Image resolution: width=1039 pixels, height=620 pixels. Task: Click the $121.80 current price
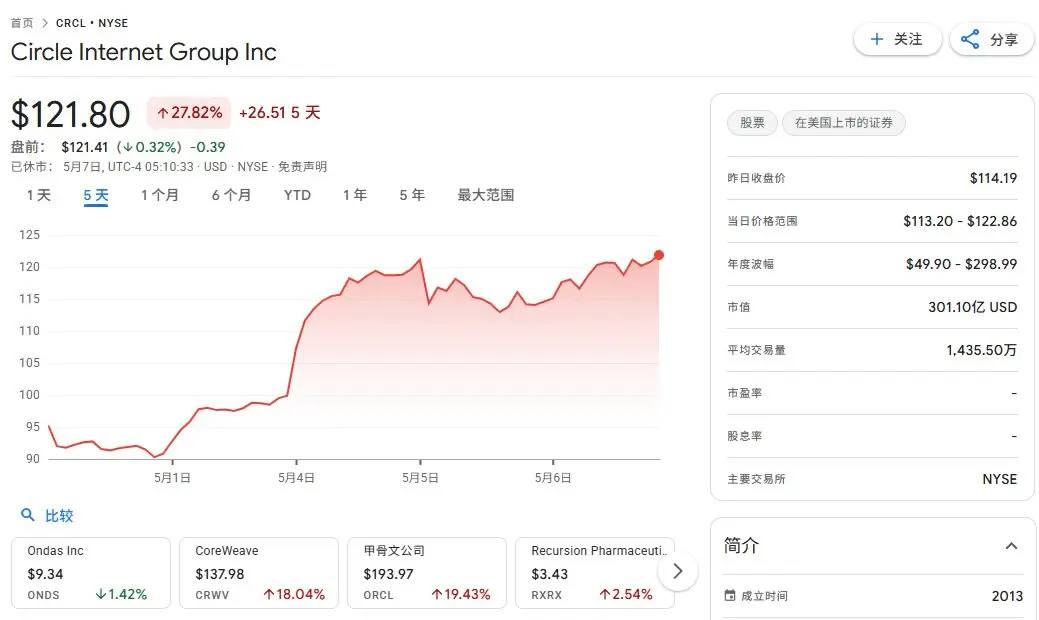click(70, 114)
